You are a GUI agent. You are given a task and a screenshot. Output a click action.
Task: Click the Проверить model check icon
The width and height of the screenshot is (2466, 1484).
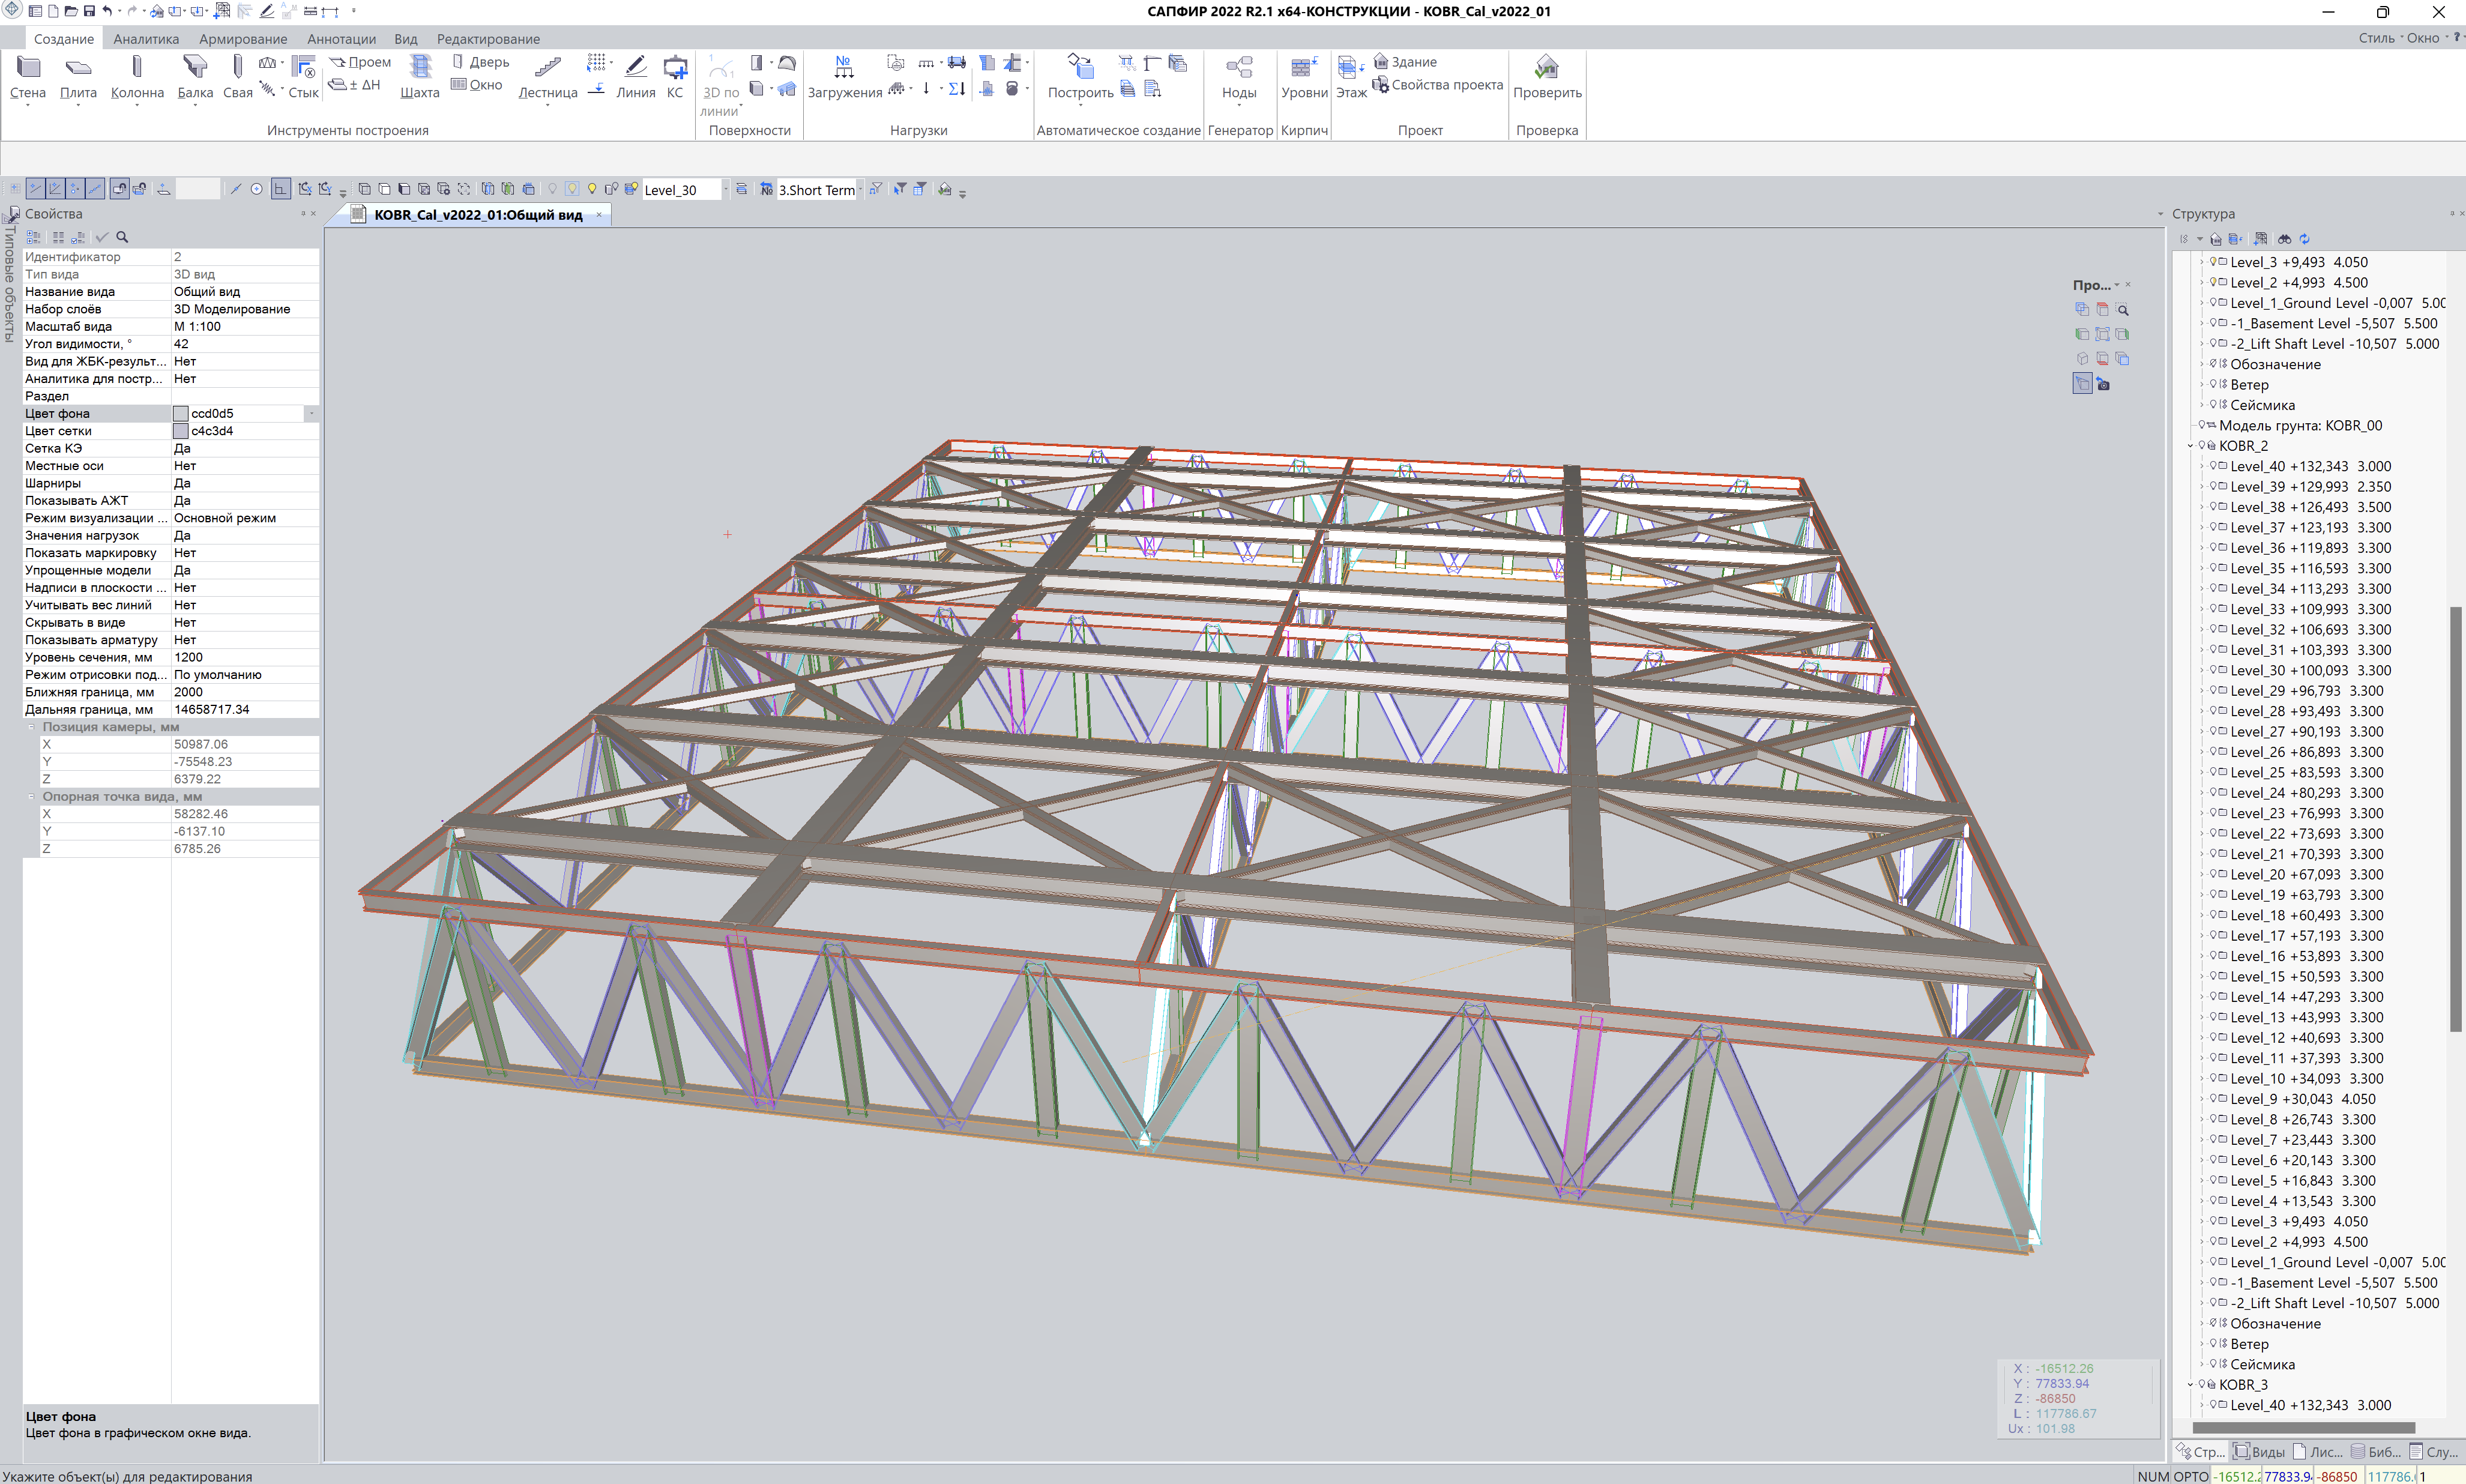(1546, 68)
